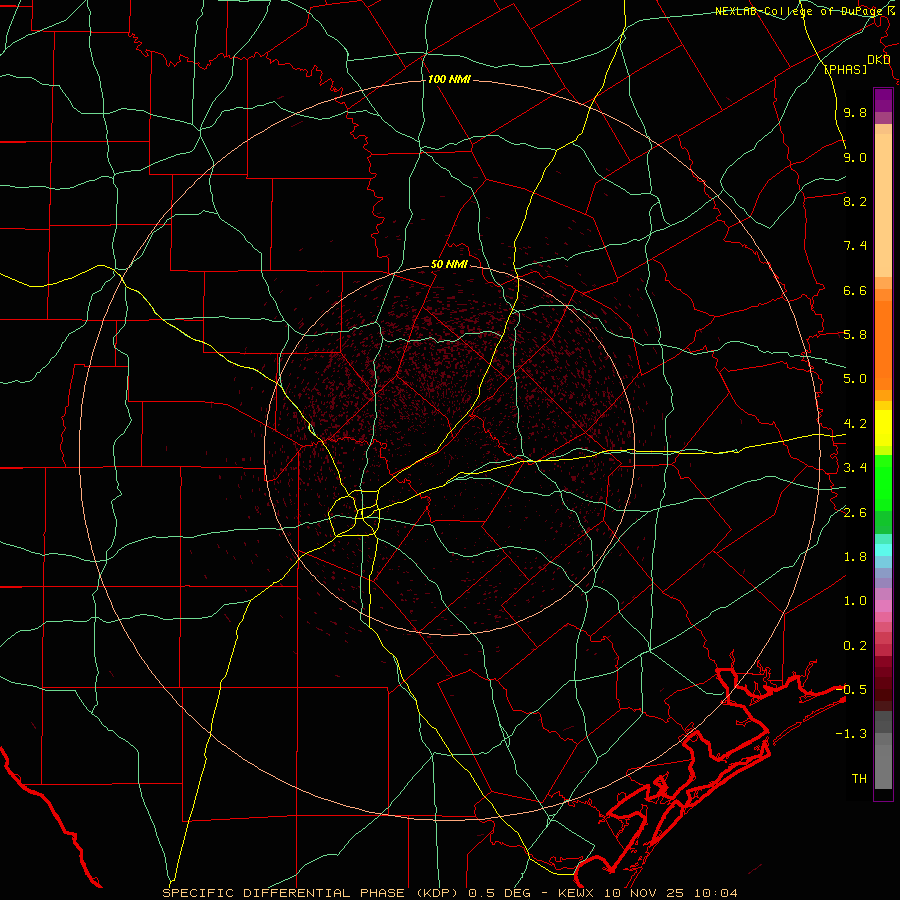The height and width of the screenshot is (900, 900).
Task: Click the 6.6 value on the scale
Action: (x=855, y=290)
